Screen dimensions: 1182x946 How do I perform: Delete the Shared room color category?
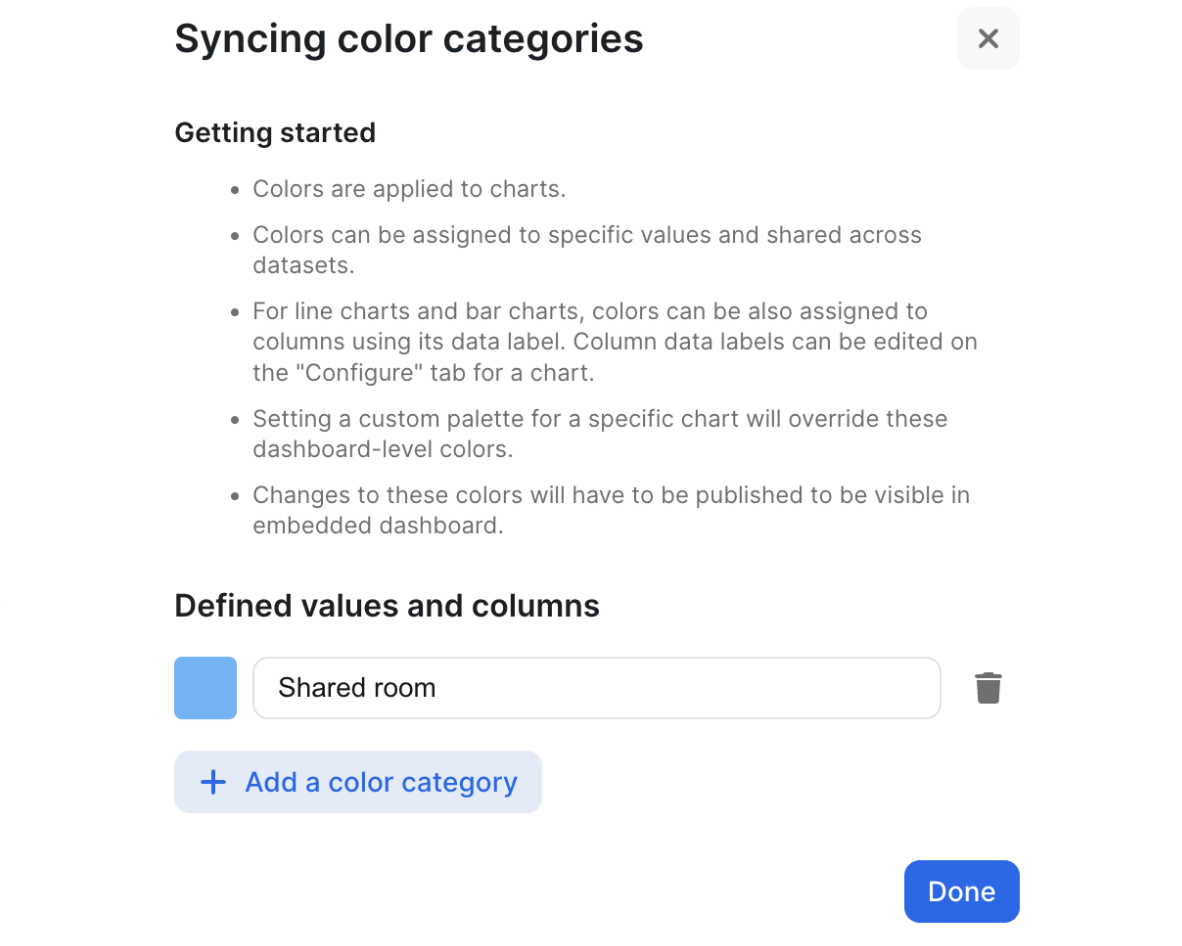(988, 688)
